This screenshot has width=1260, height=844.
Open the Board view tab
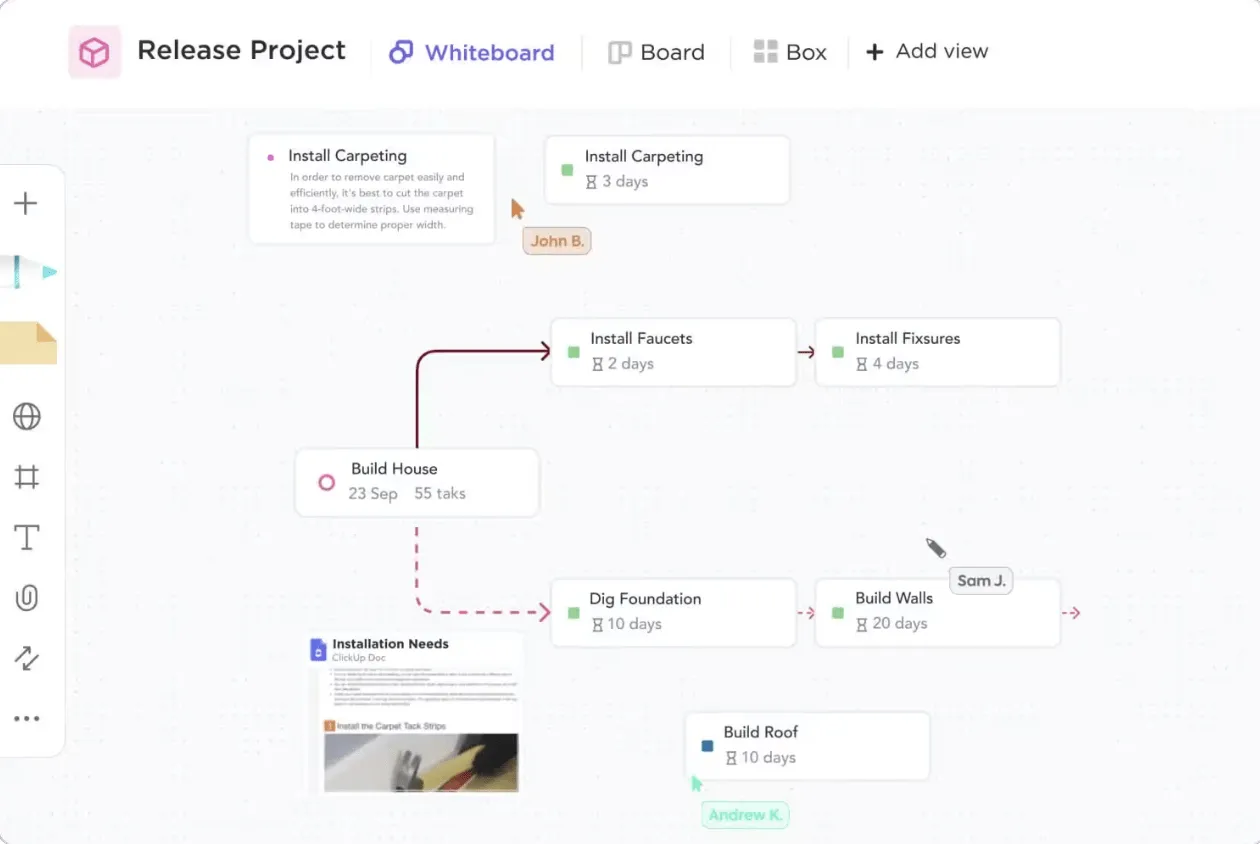coord(657,52)
